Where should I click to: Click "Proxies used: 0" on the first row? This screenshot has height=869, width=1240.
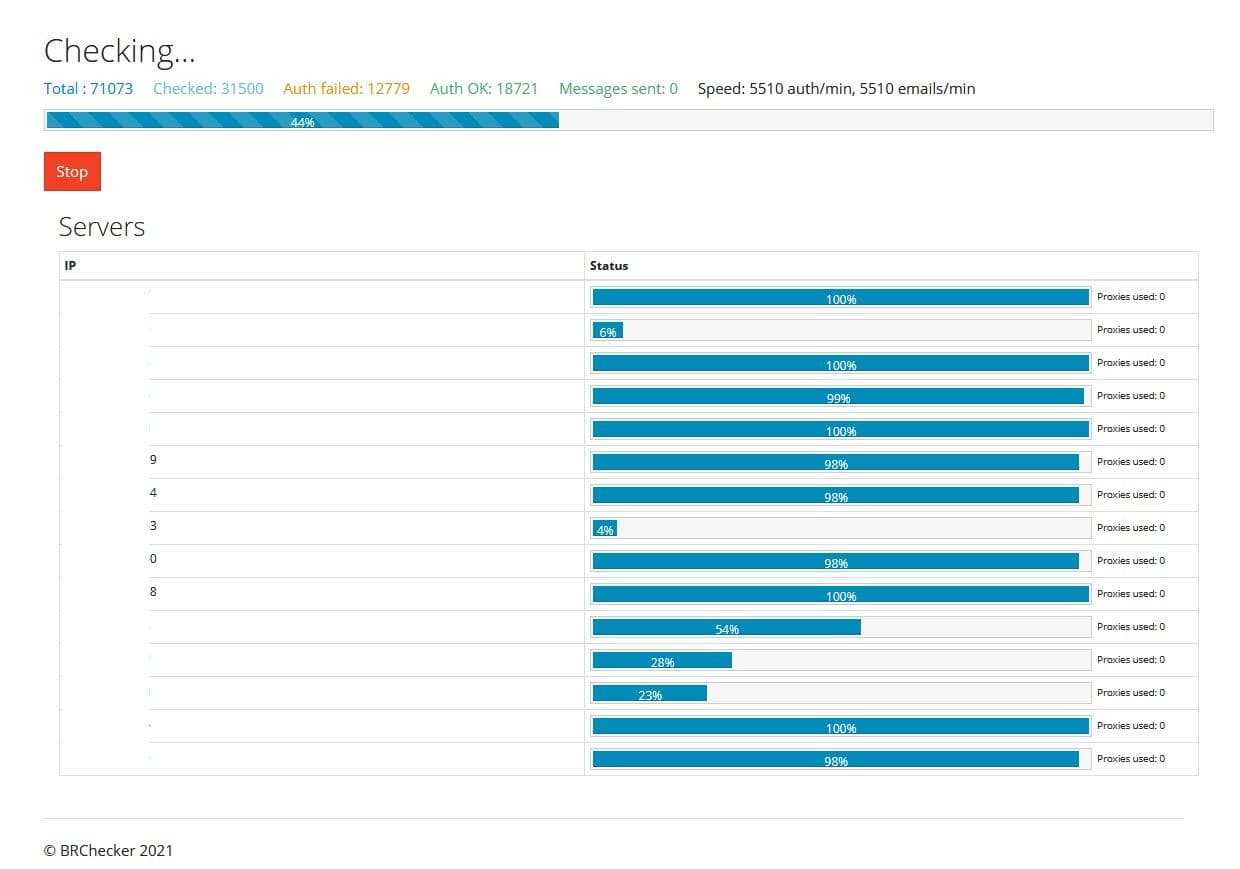click(1131, 296)
